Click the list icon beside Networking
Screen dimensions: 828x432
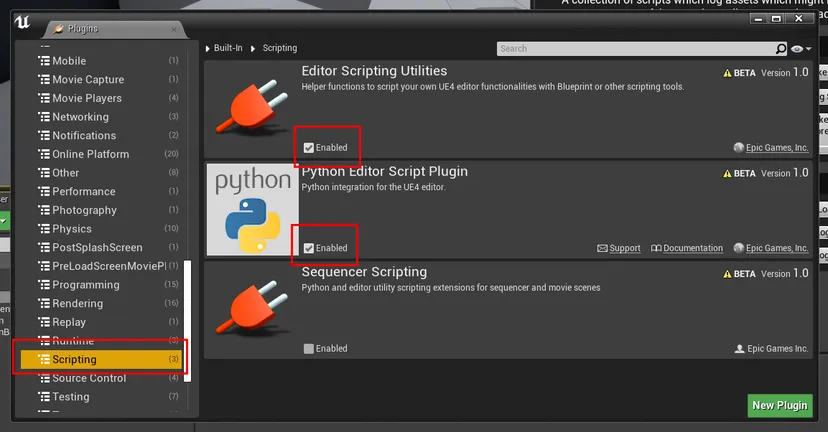(44, 117)
